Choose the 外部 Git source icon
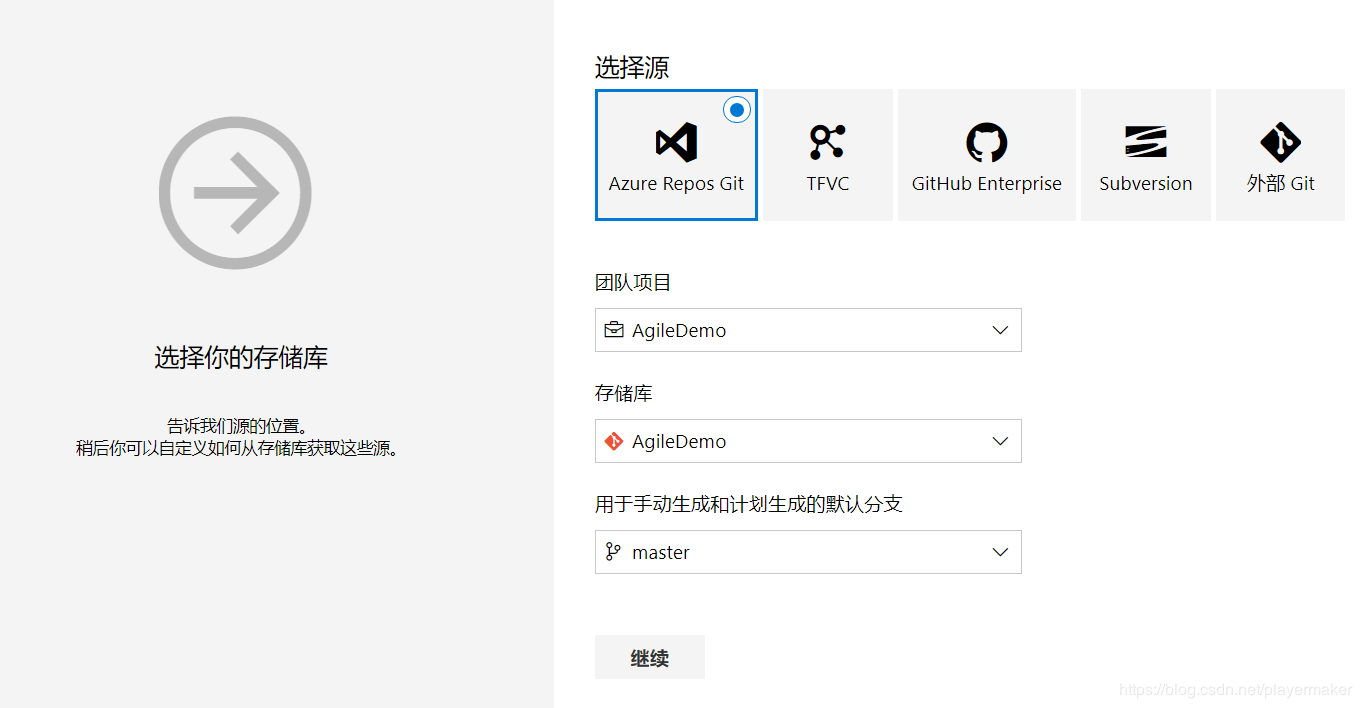This screenshot has height=708, width=1362. click(1280, 143)
